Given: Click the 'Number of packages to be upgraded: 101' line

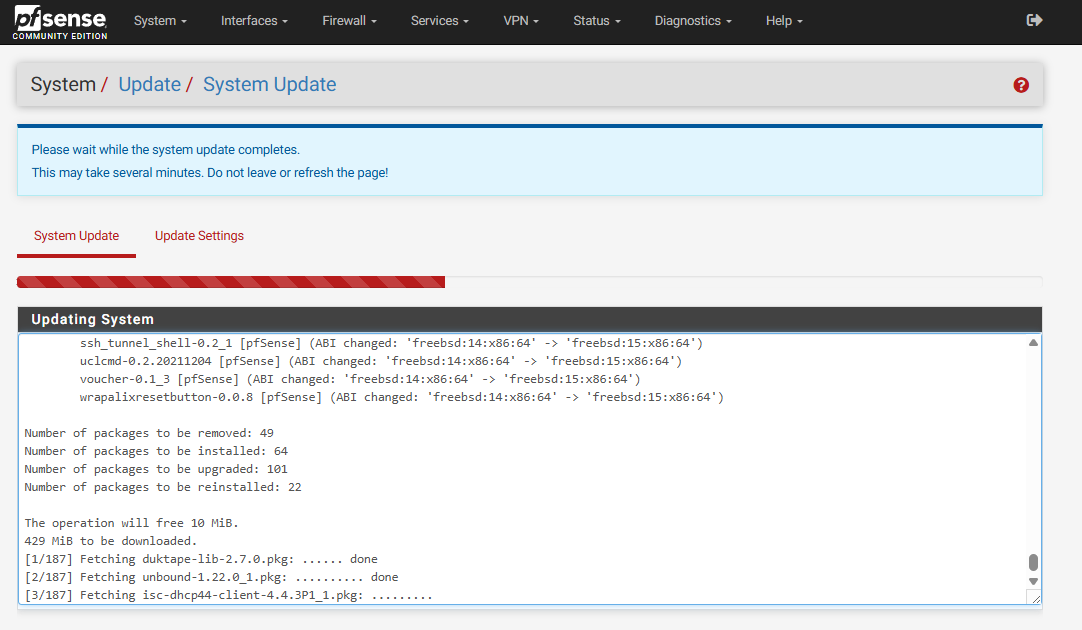Looking at the screenshot, I should (156, 469).
